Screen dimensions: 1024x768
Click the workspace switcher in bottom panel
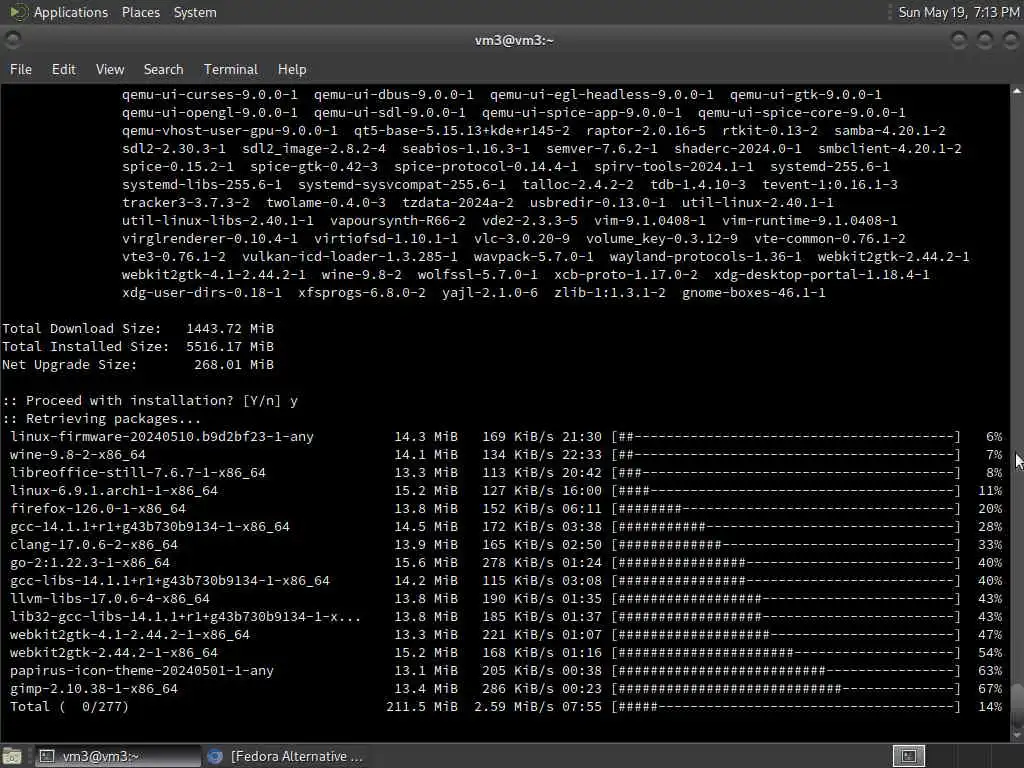908,756
